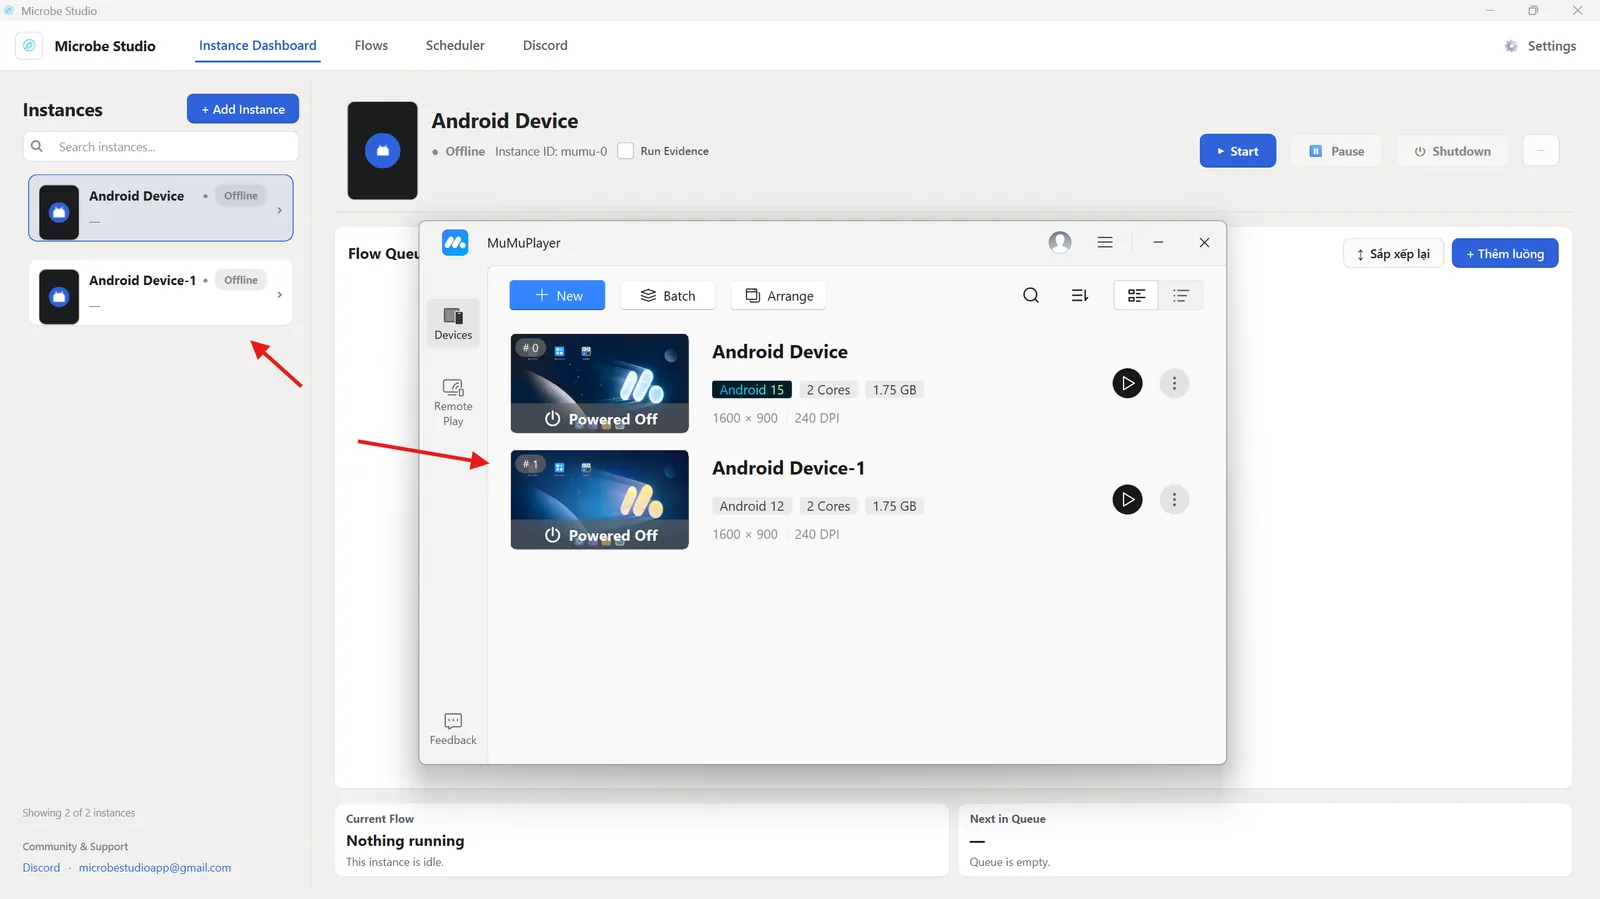Screen dimensions: 1600x899
Task: Switch to Instance Dashboard tab
Action: (258, 46)
